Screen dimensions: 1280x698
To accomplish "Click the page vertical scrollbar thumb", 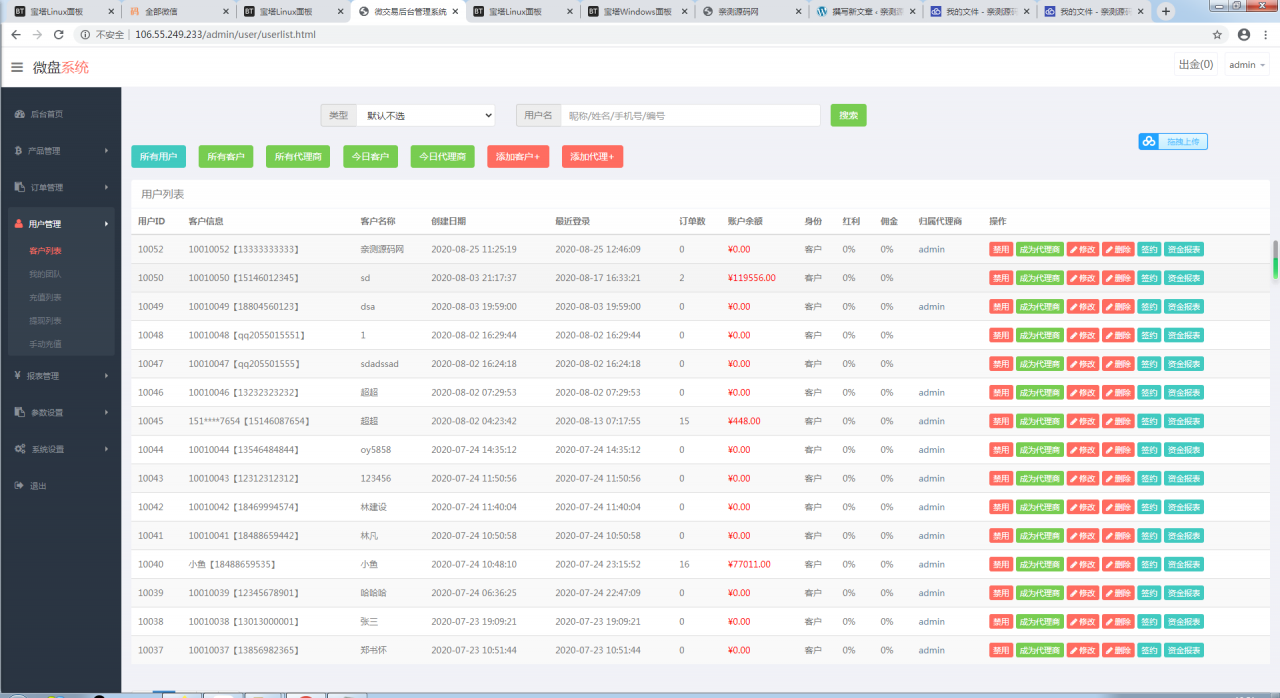I will click(1275, 258).
